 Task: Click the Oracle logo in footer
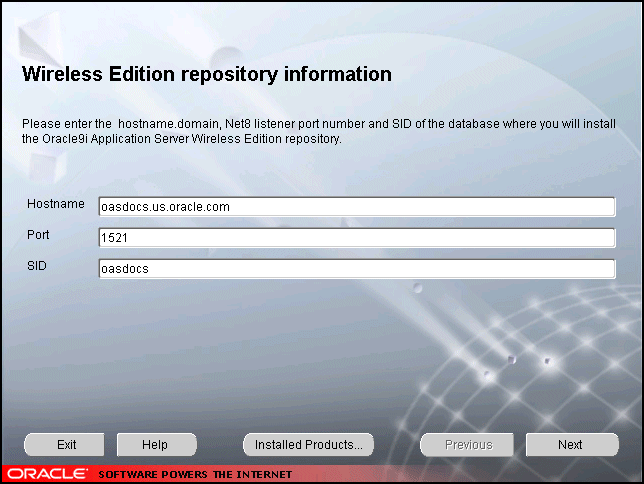click(x=47, y=474)
